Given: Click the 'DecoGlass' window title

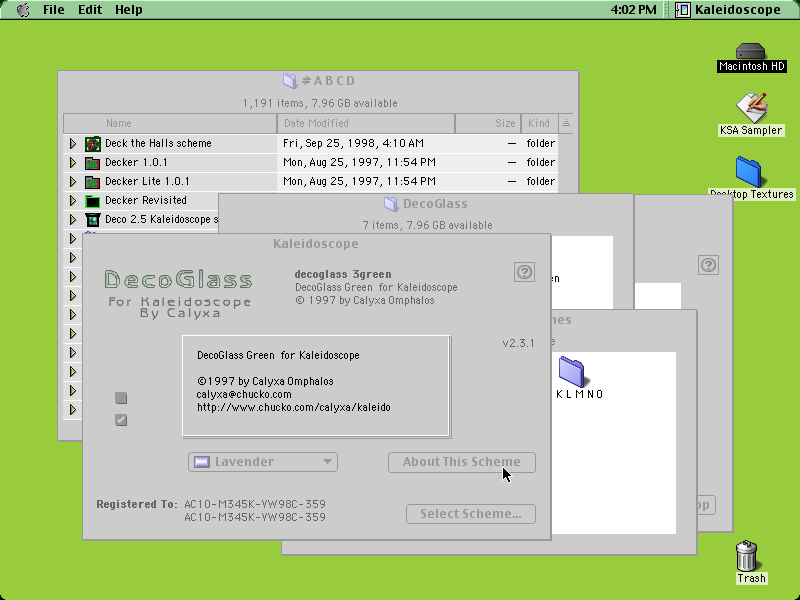Looking at the screenshot, I should (435, 204).
